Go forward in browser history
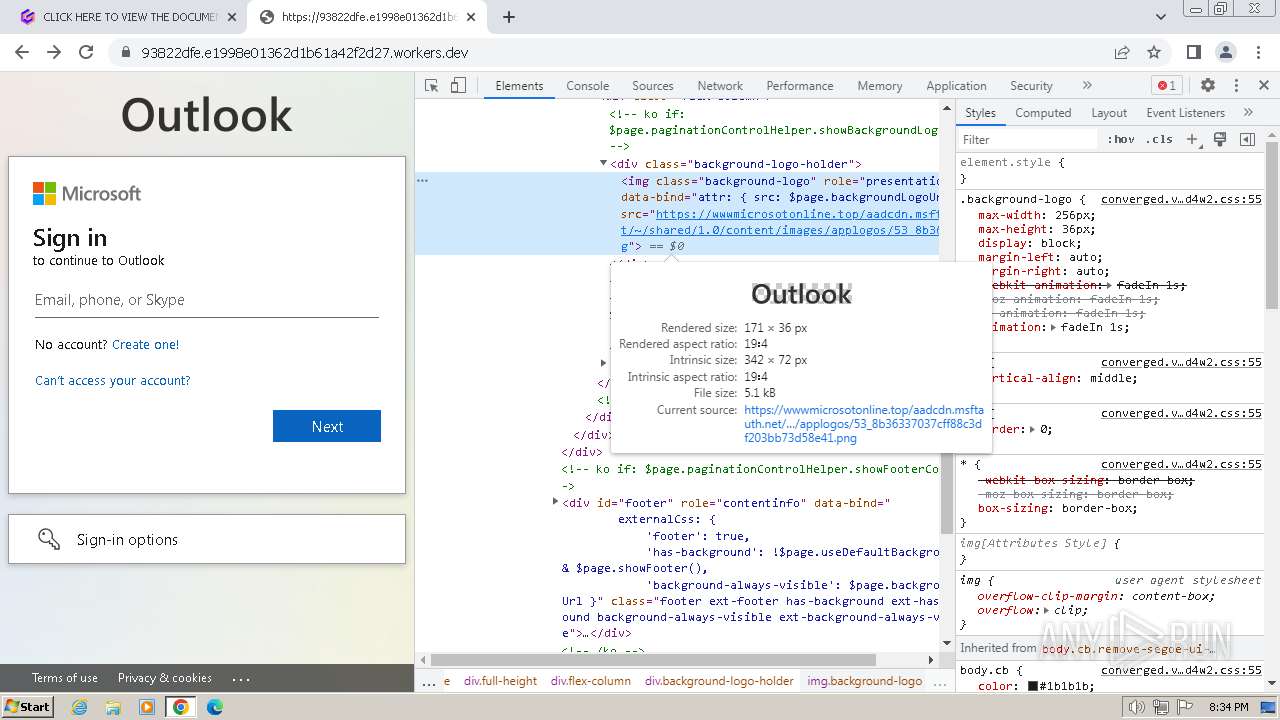Viewport: 1280px width, 720px height. (x=54, y=52)
